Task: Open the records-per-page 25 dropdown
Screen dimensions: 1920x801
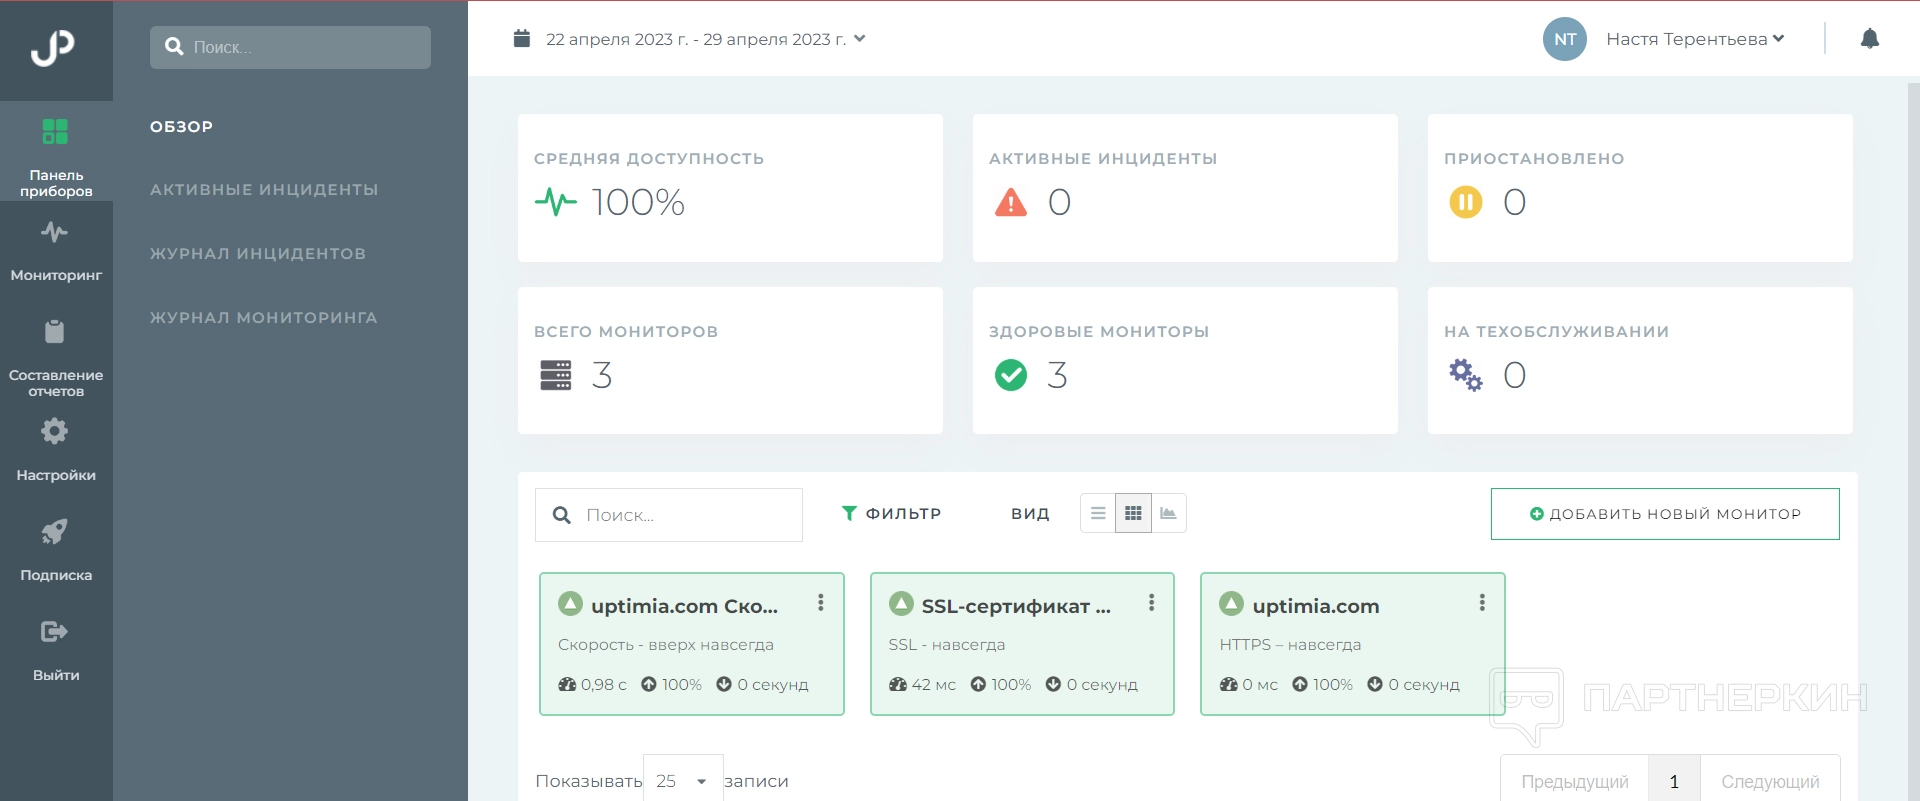Action: [682, 780]
